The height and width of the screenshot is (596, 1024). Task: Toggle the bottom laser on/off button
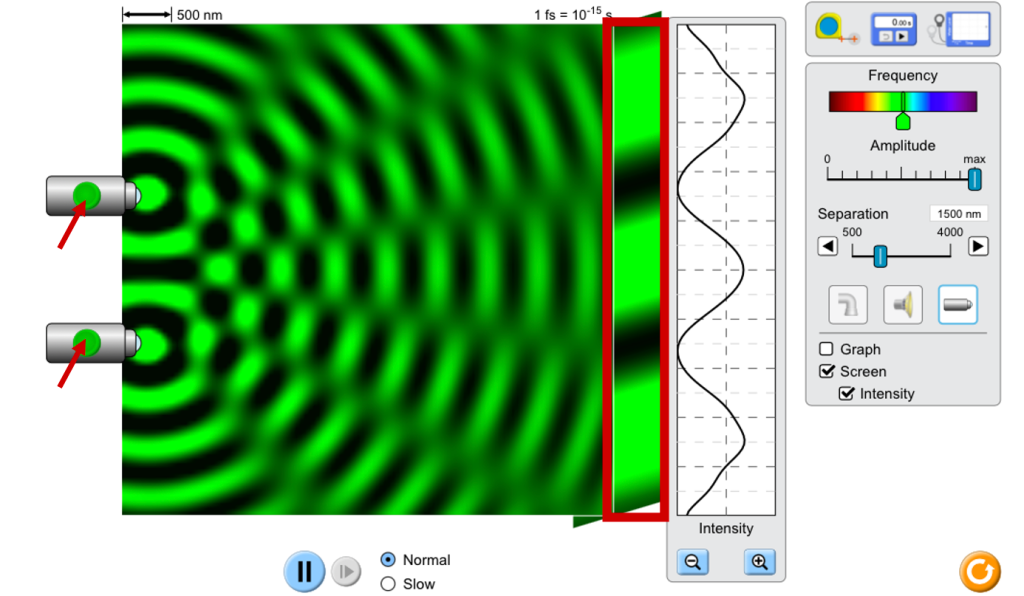pyautogui.click(x=86, y=343)
